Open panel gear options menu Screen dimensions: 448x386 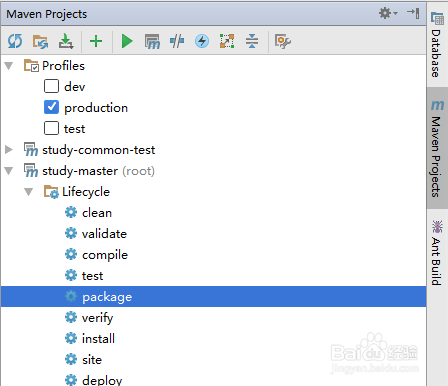coord(388,13)
